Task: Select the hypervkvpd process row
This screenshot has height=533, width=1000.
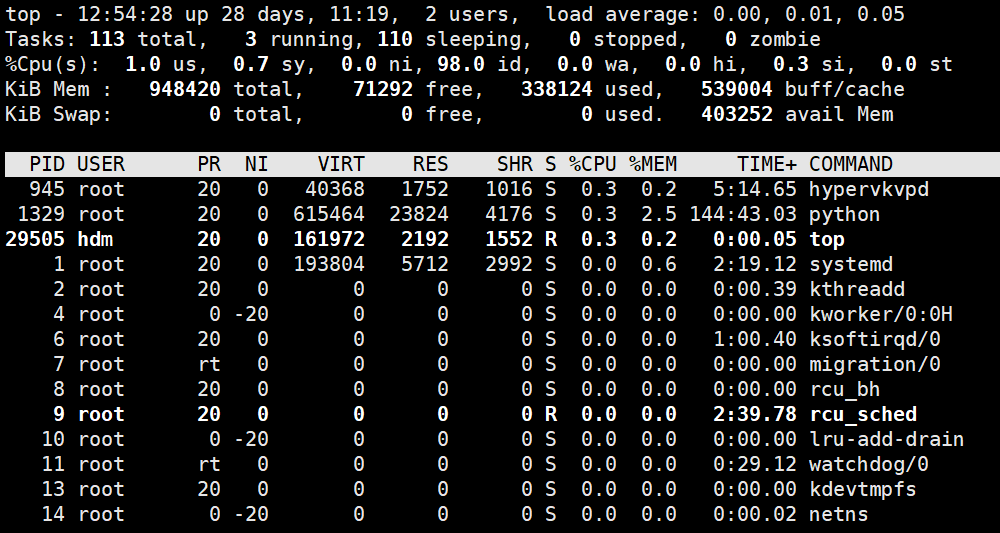Action: 500,189
